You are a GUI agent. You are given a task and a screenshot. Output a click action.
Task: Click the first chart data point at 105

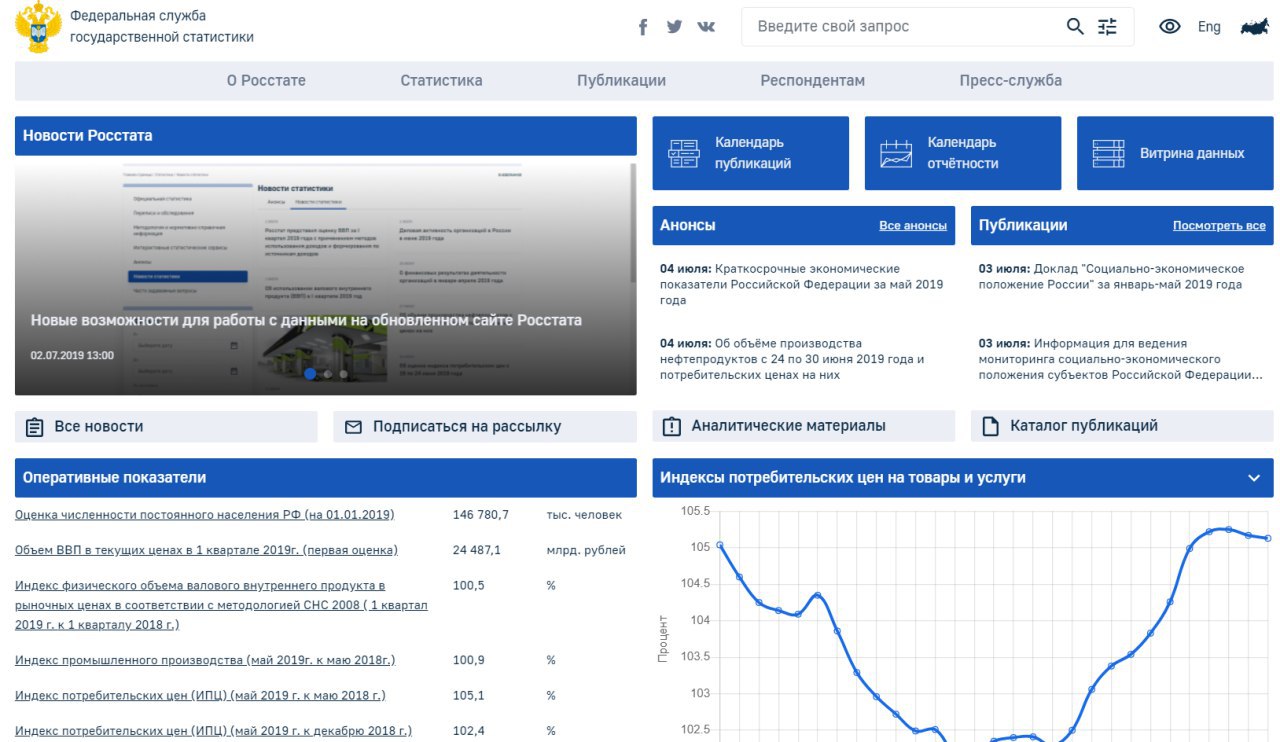(x=720, y=545)
